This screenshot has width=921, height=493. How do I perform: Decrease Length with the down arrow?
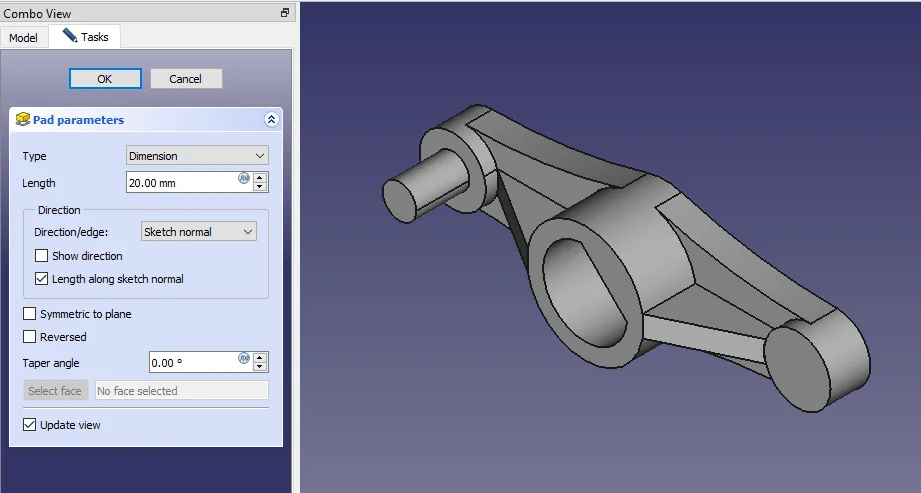pos(261,188)
